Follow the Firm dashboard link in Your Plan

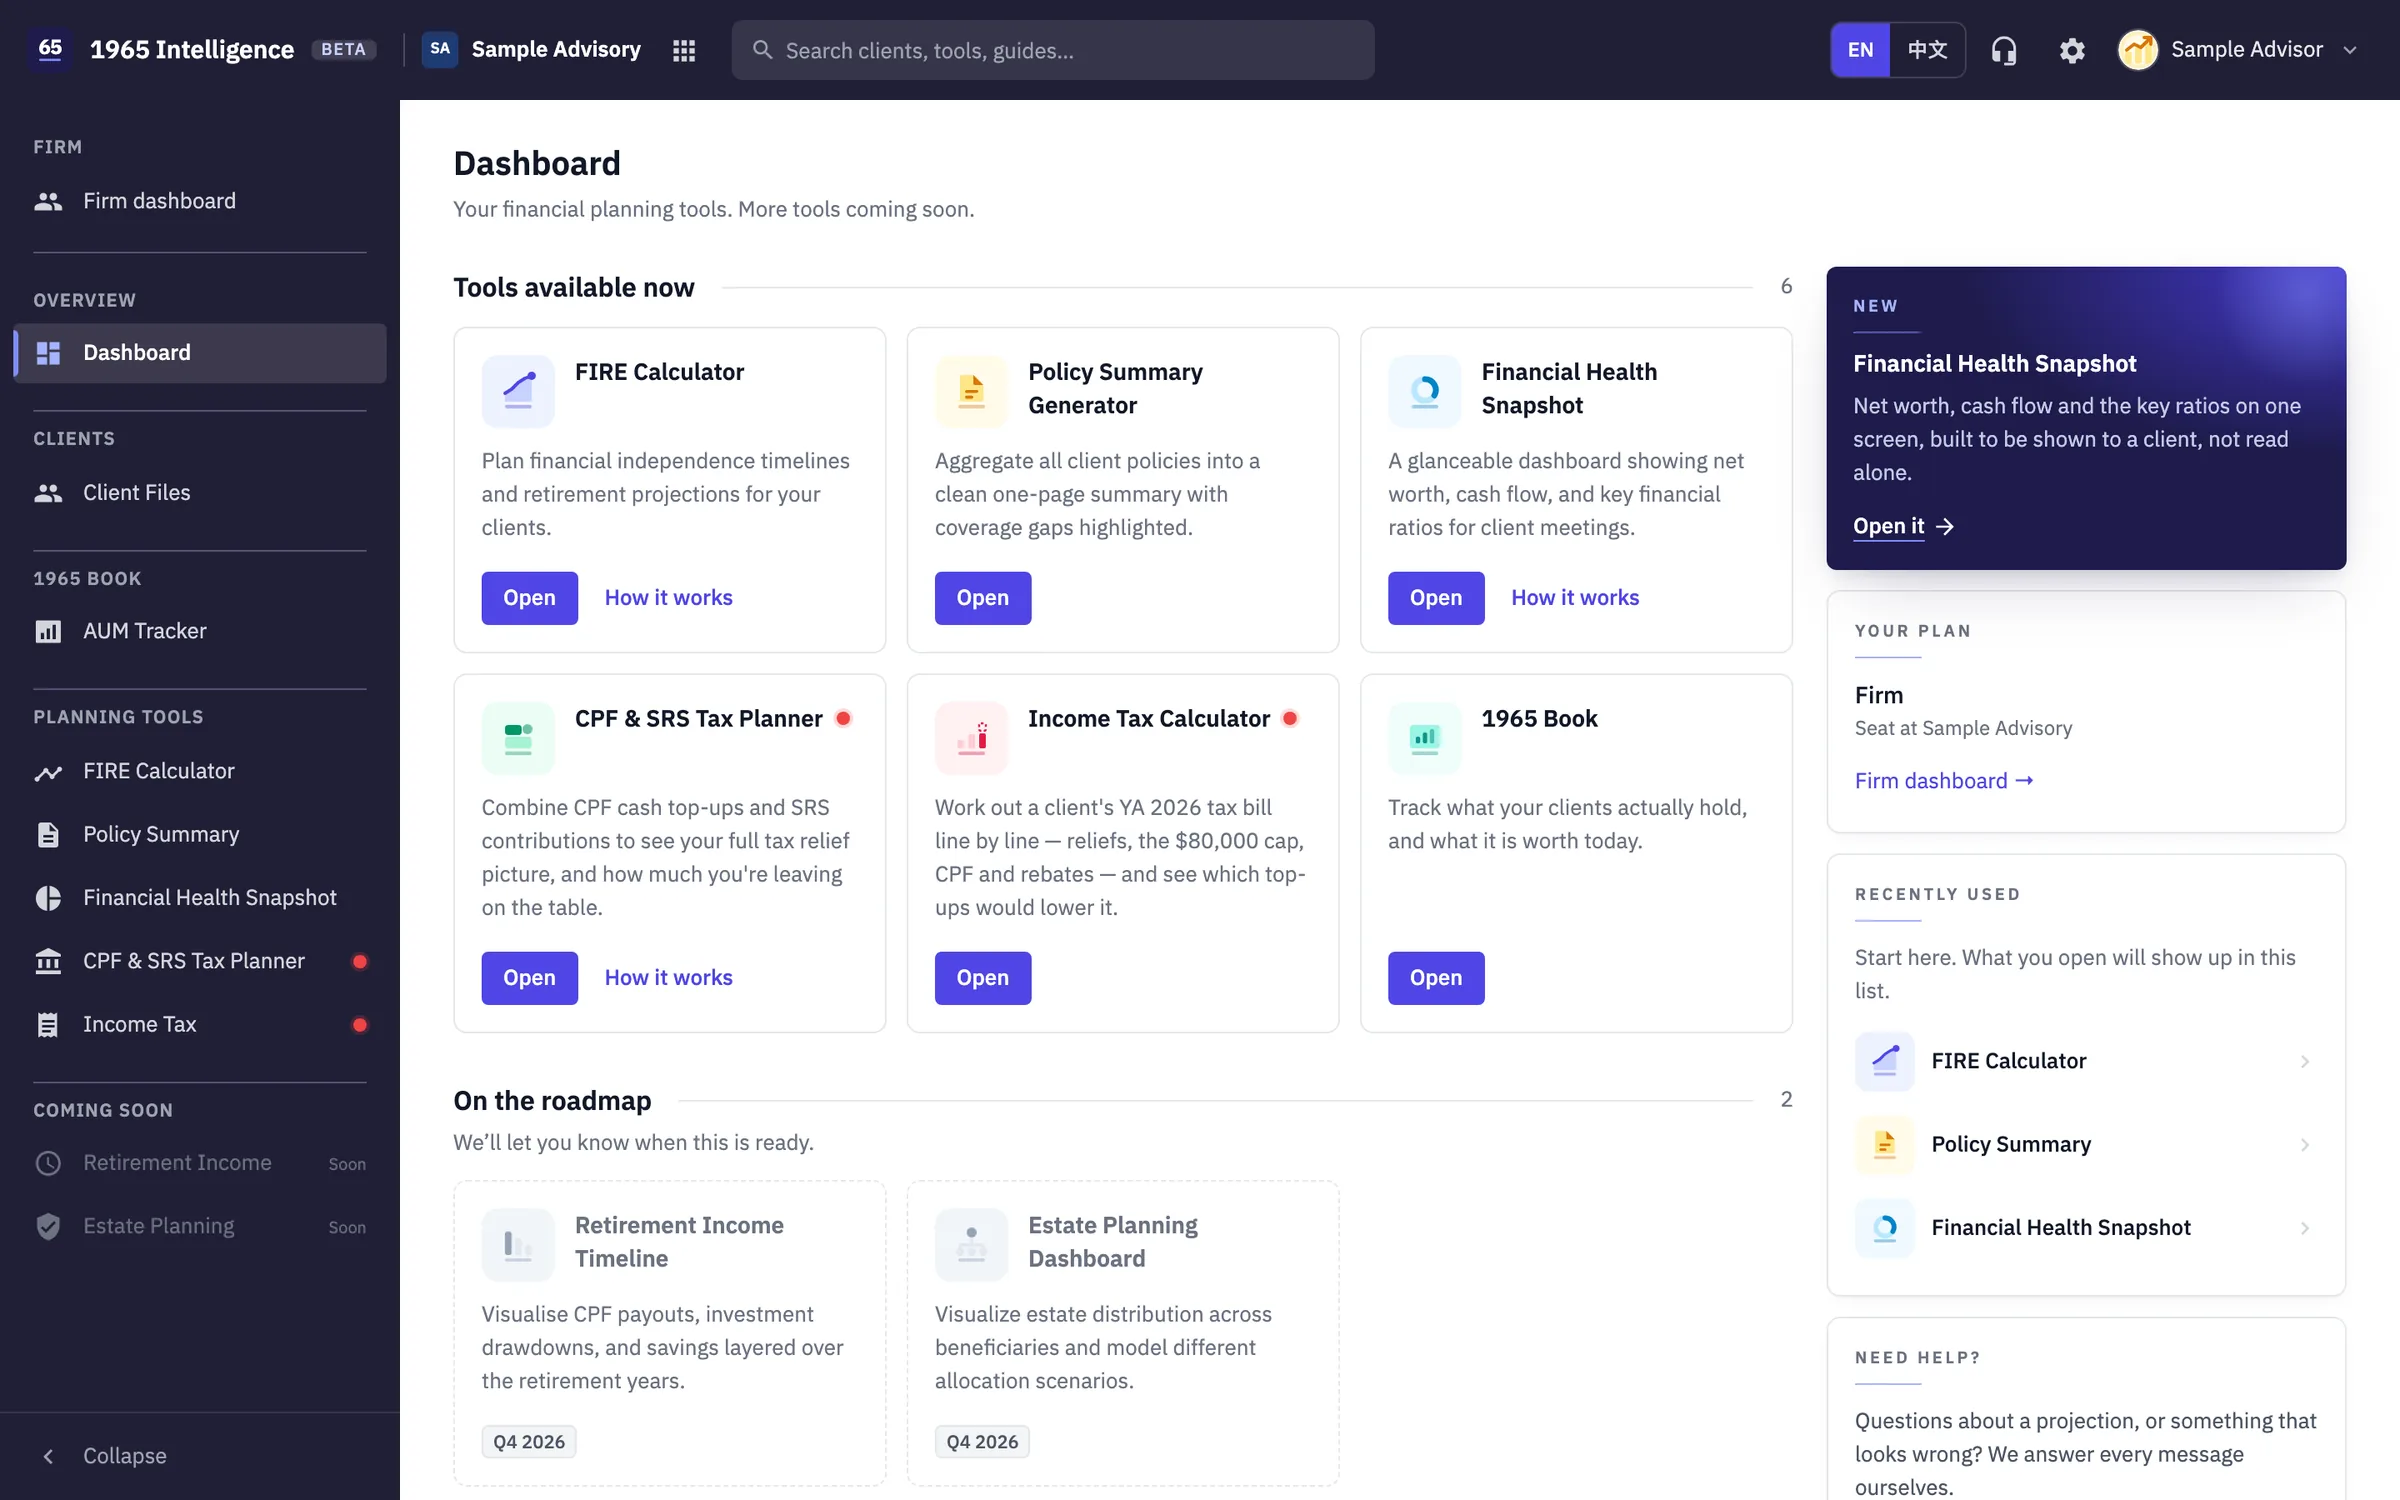(1943, 780)
